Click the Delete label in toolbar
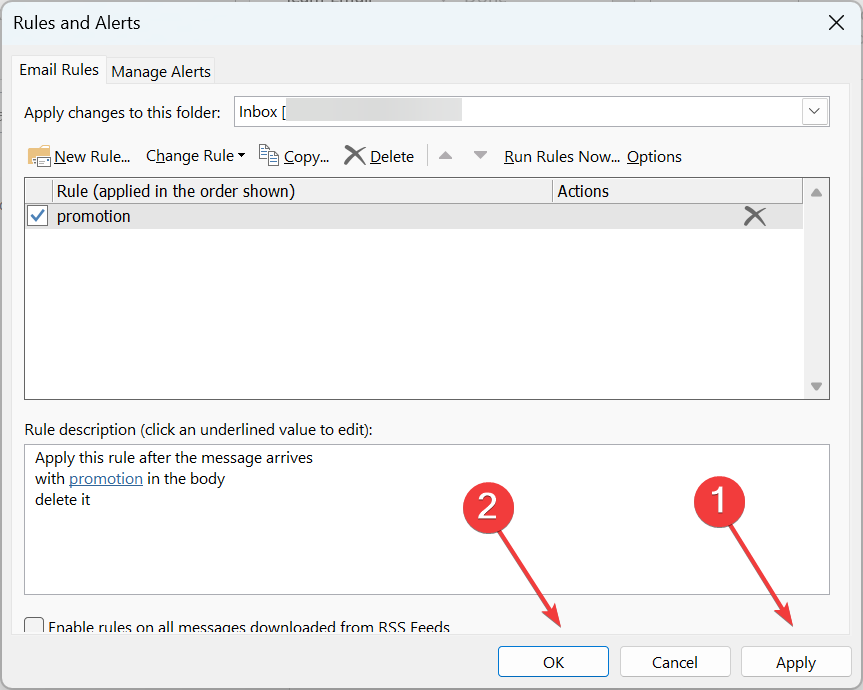 392,157
